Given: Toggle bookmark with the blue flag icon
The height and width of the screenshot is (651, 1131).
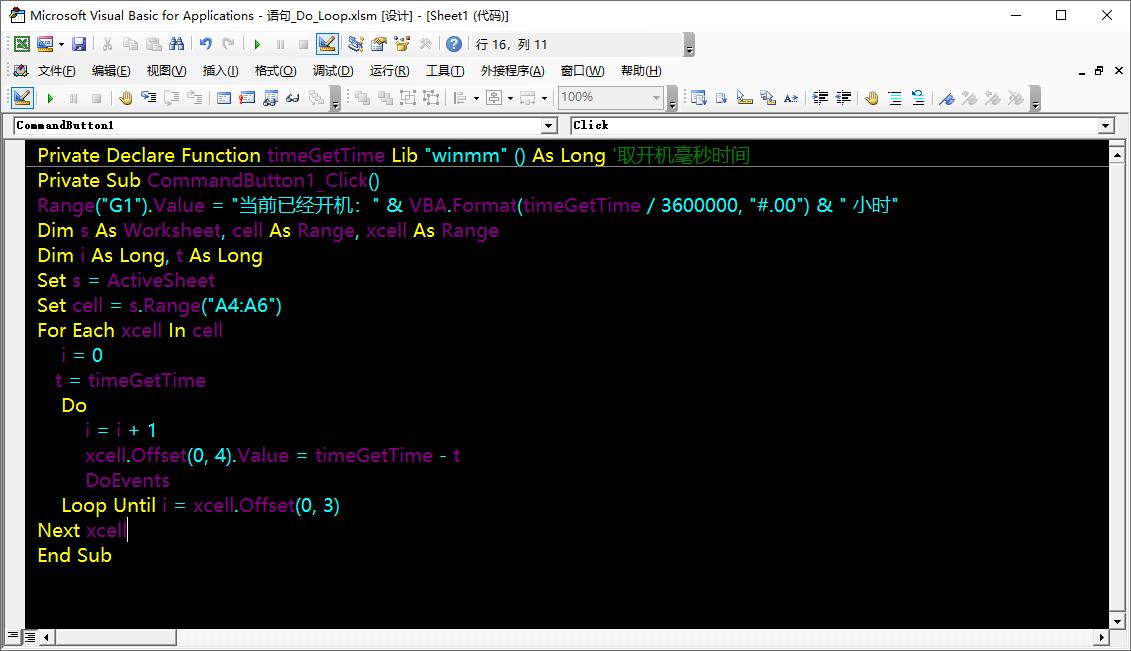Looking at the screenshot, I should (946, 98).
